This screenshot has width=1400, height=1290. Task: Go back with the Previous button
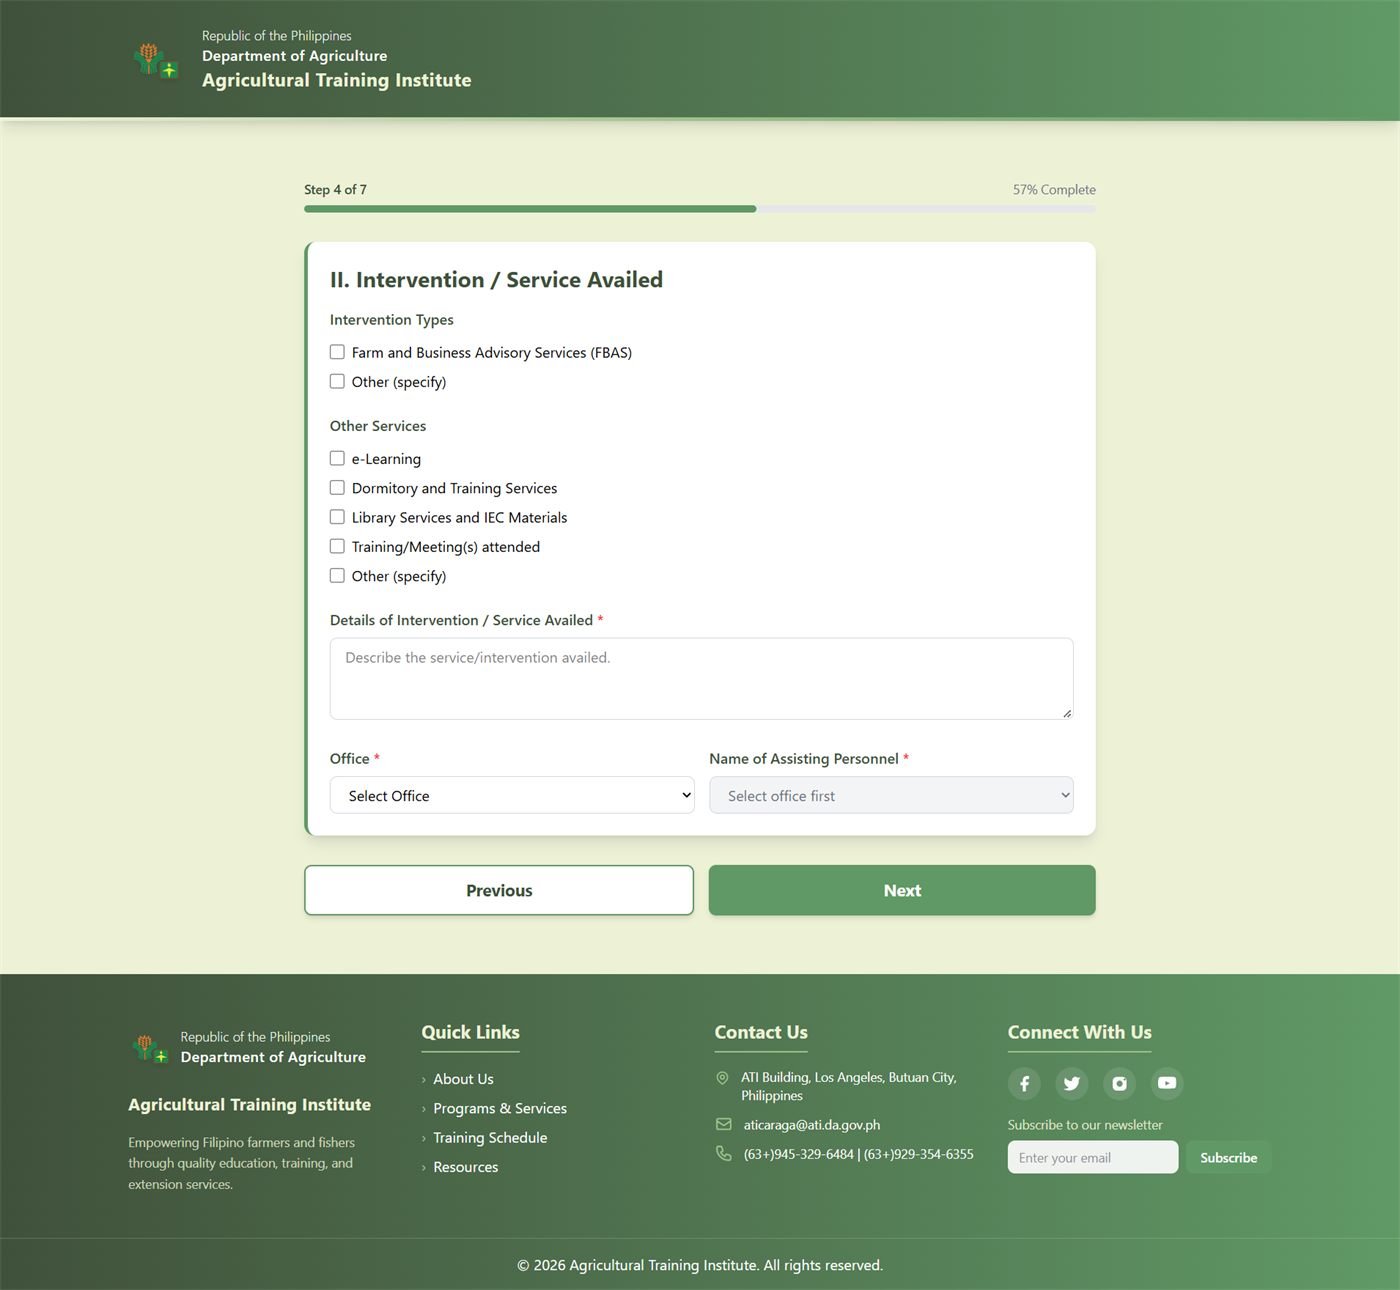pyautogui.click(x=499, y=890)
